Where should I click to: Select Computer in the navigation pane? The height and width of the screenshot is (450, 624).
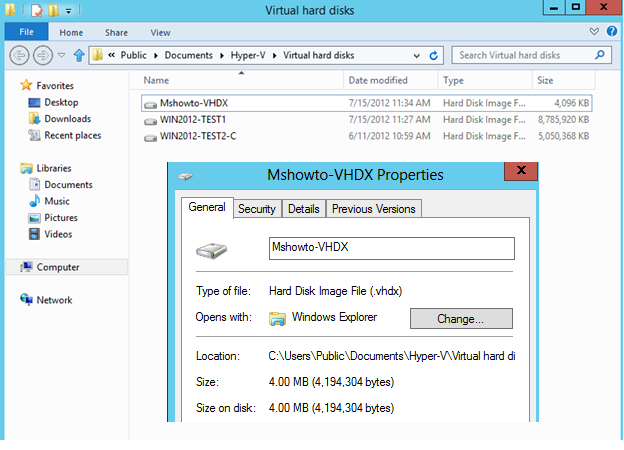pos(66,267)
